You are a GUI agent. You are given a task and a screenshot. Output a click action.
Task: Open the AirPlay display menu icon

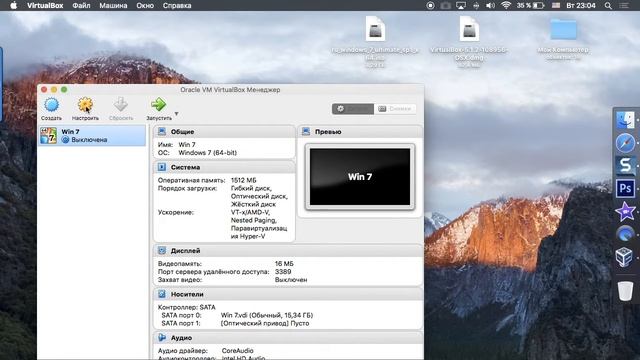click(461, 5)
